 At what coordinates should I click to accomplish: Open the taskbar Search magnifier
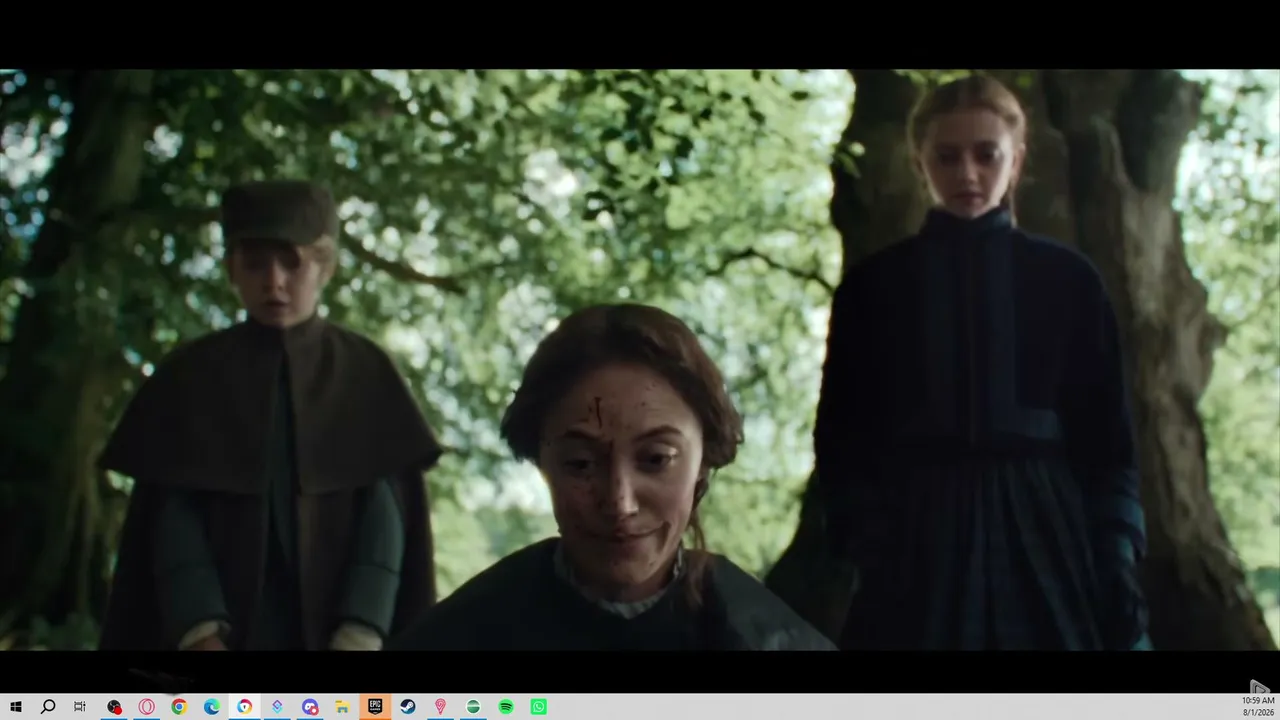(x=48, y=707)
